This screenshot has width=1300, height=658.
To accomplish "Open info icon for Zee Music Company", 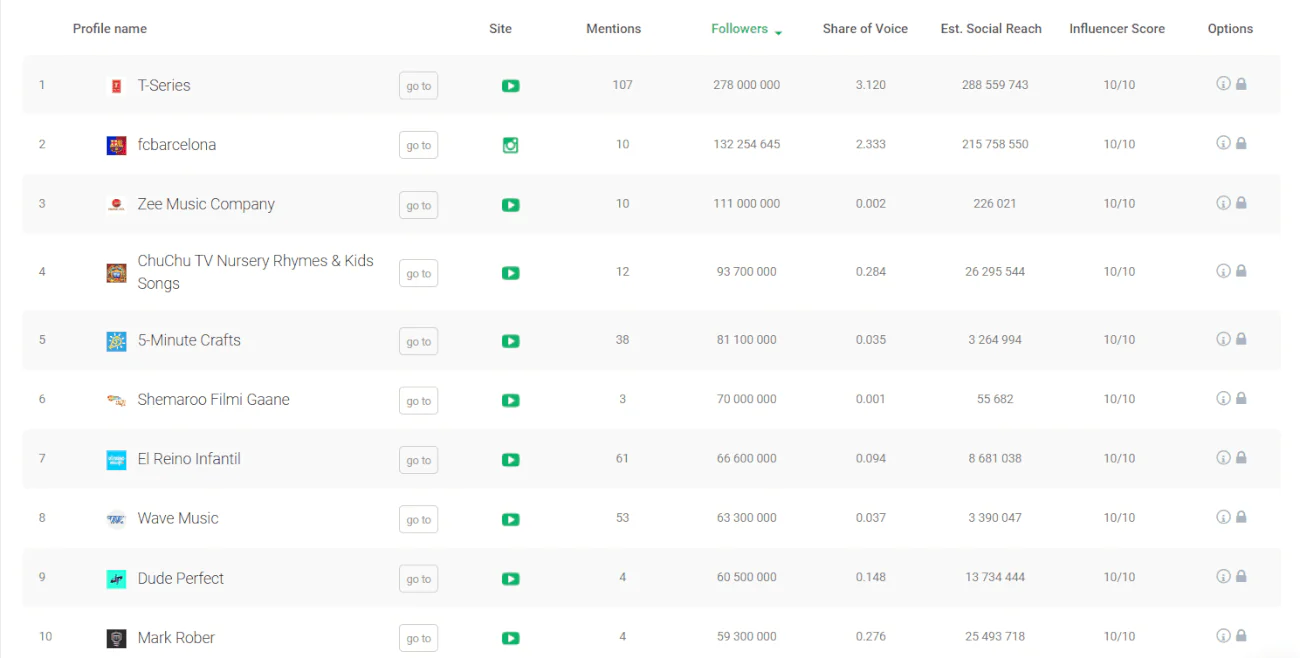I will pyautogui.click(x=1222, y=203).
